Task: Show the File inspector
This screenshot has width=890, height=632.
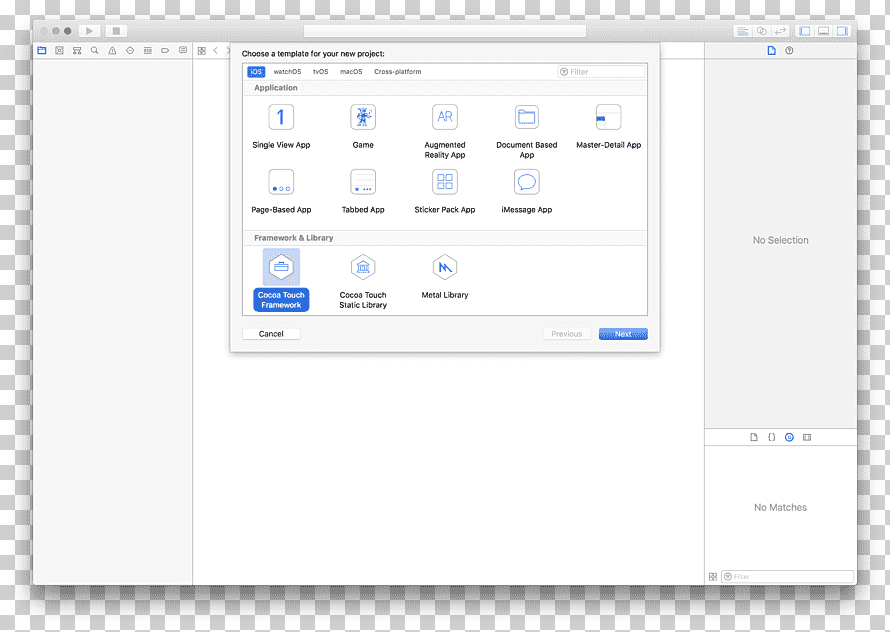Action: pos(771,51)
